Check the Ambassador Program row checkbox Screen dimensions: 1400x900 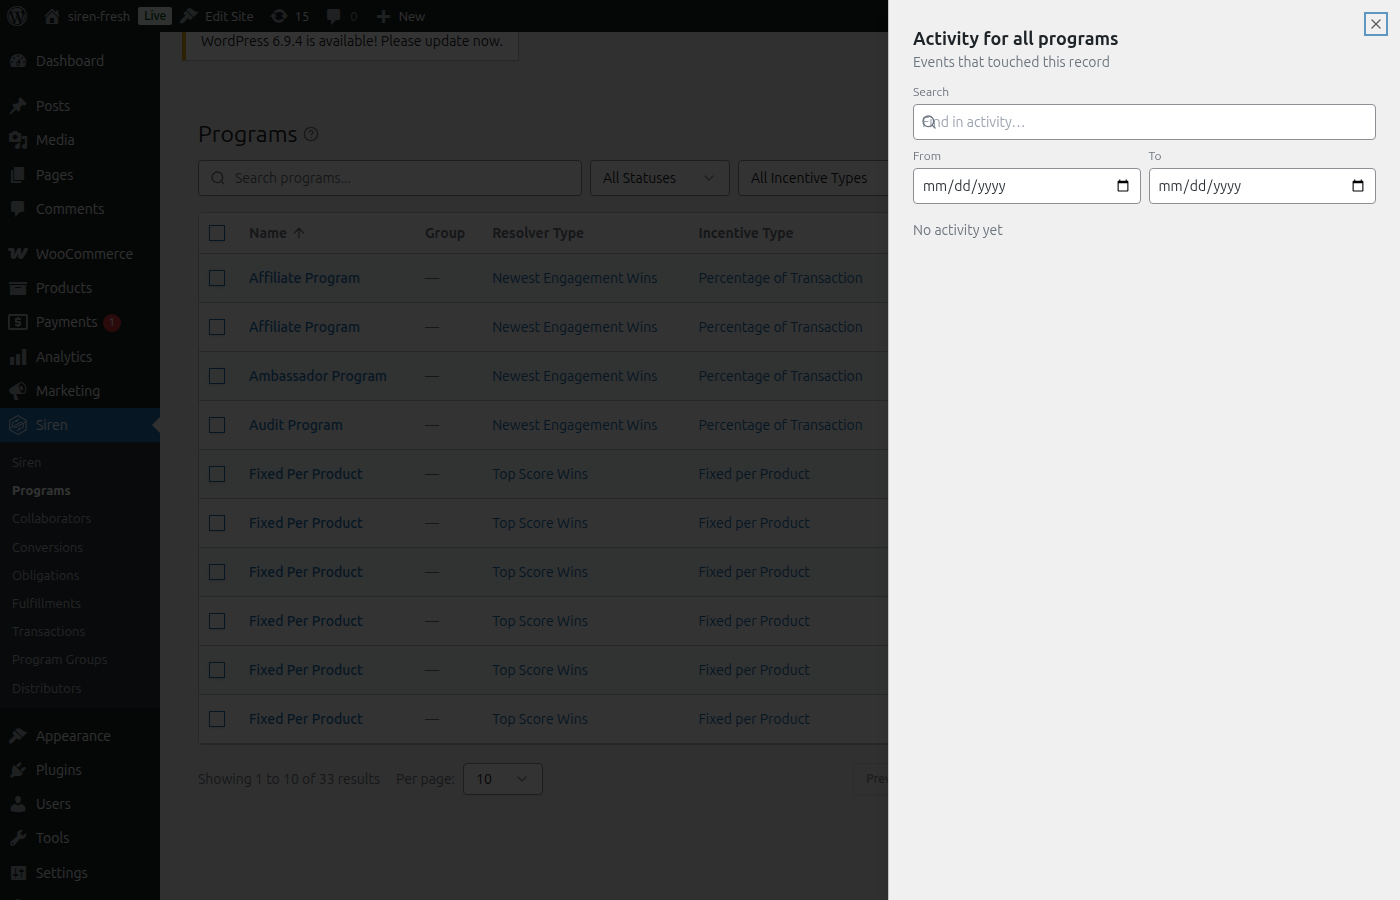pos(217,376)
